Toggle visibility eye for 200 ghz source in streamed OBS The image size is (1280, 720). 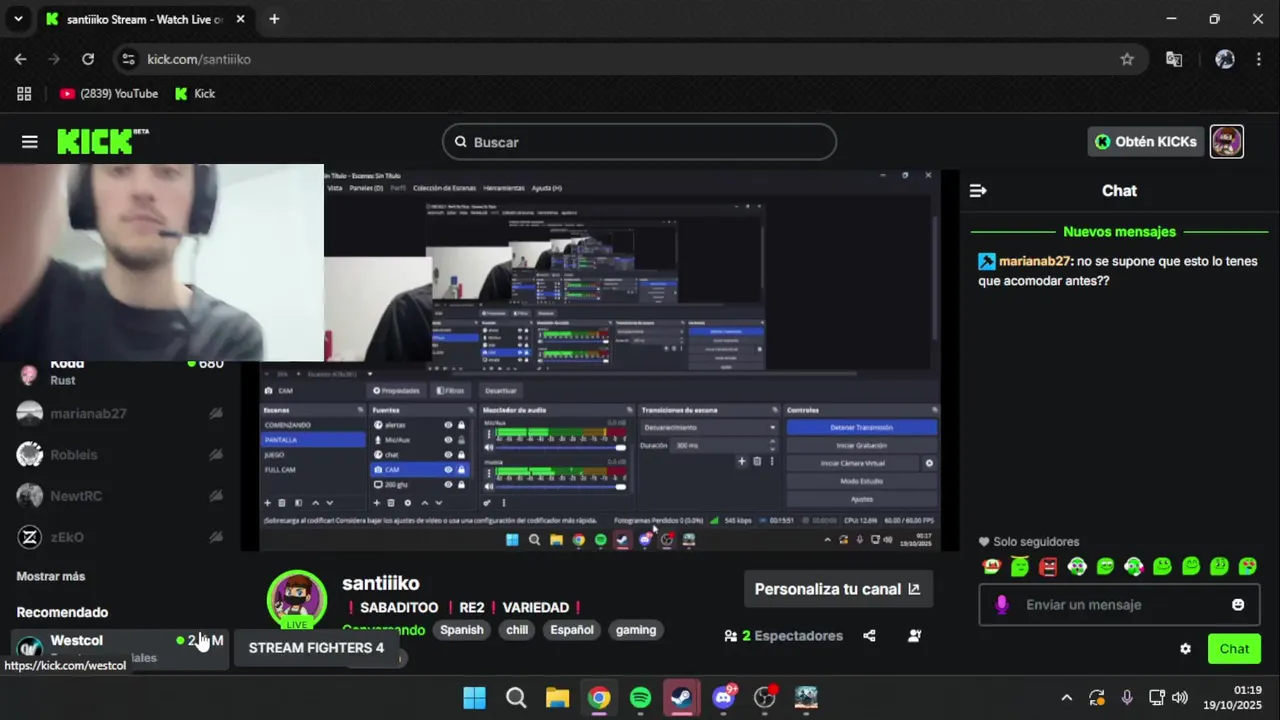[x=448, y=484]
